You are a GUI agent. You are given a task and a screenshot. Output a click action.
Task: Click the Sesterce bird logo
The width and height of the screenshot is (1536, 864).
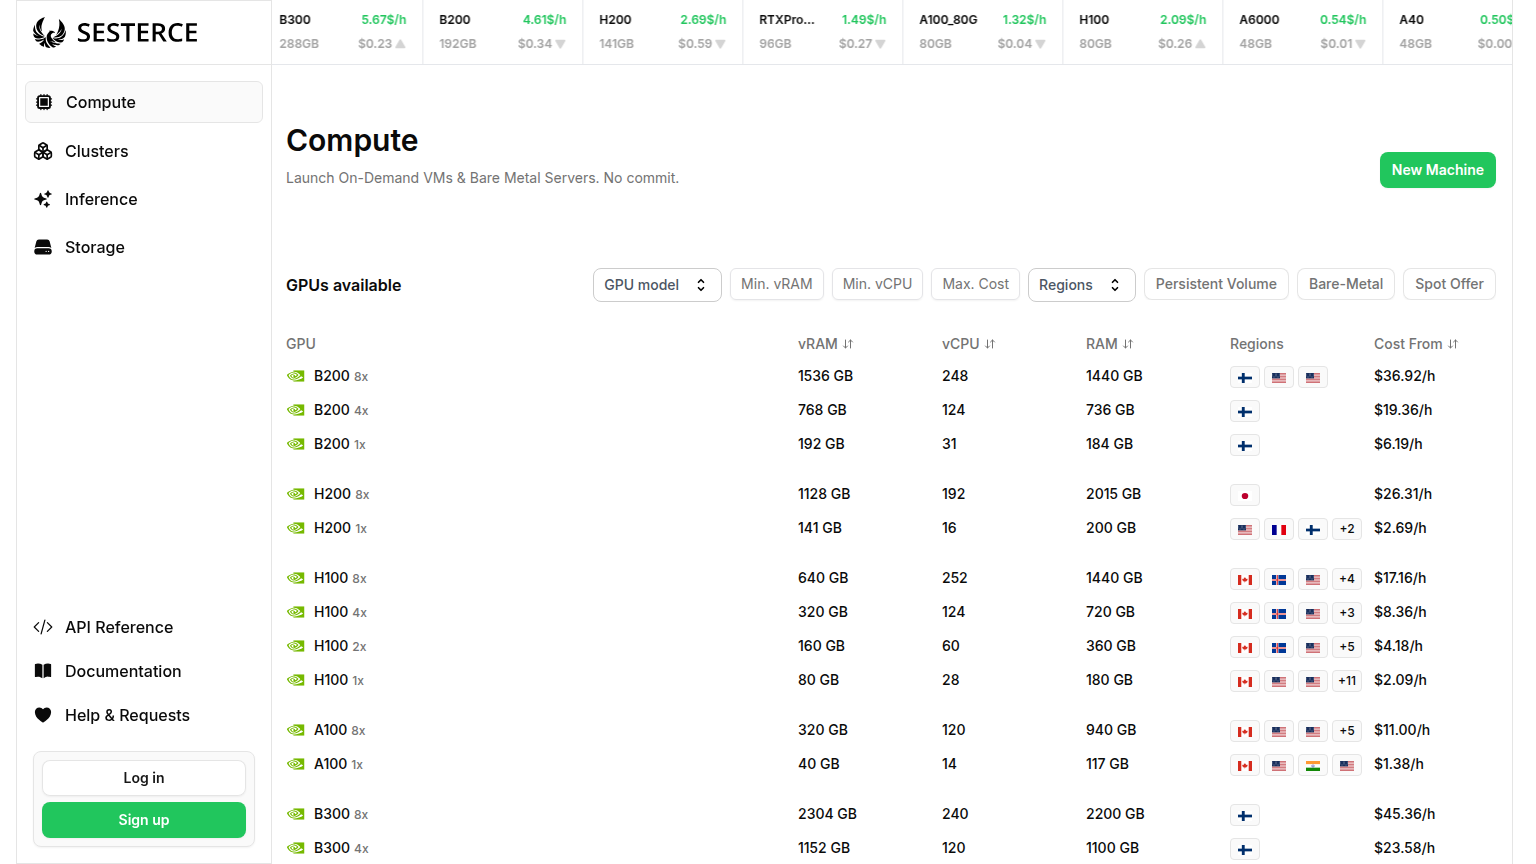coord(49,33)
